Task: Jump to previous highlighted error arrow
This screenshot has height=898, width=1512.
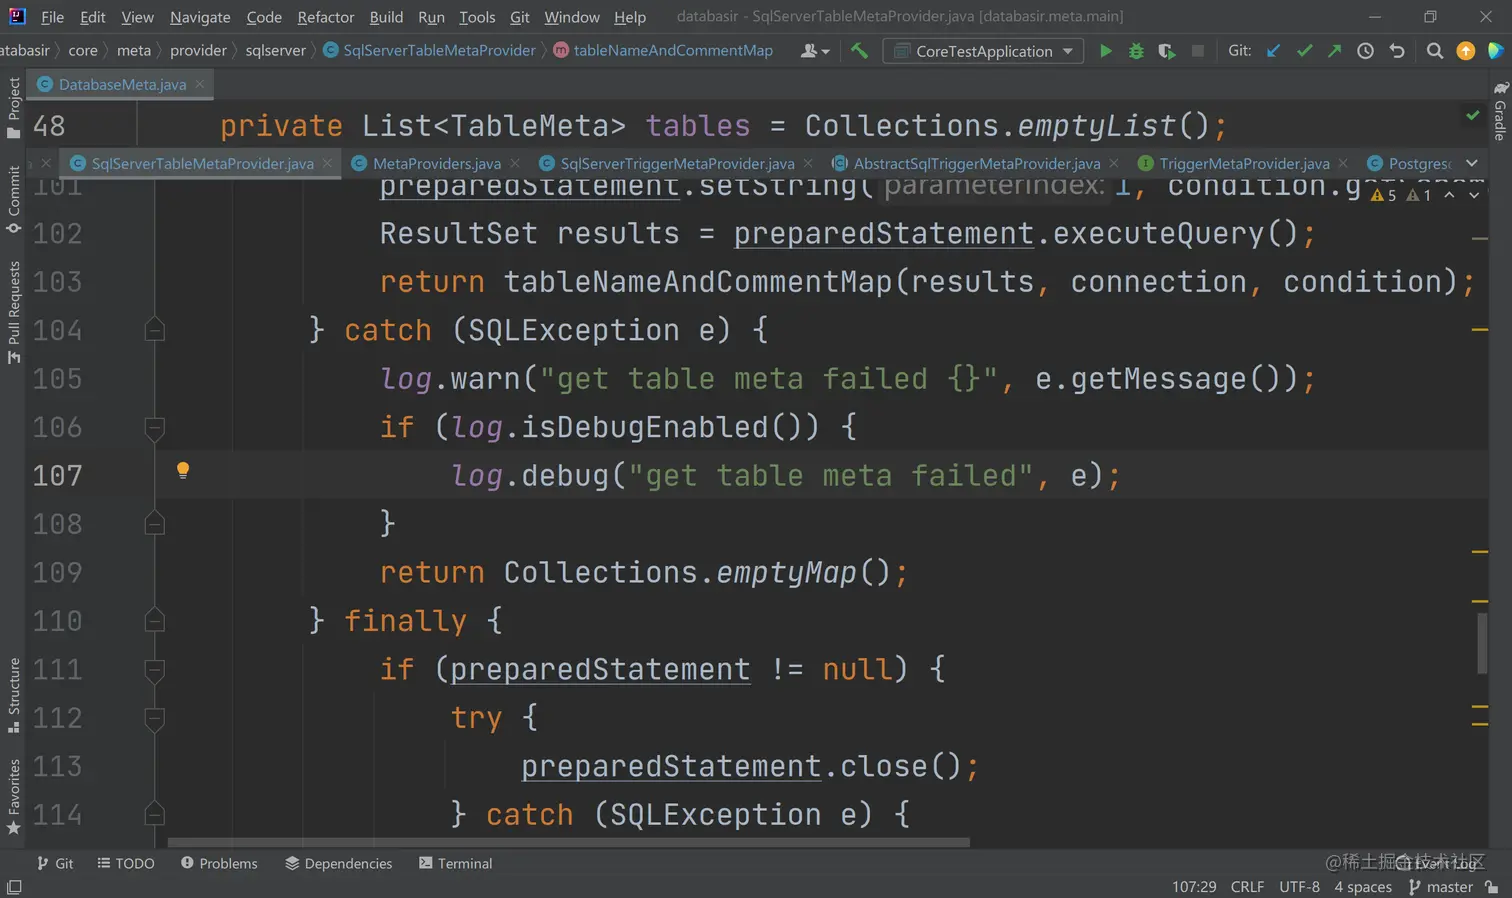Action: point(1449,195)
